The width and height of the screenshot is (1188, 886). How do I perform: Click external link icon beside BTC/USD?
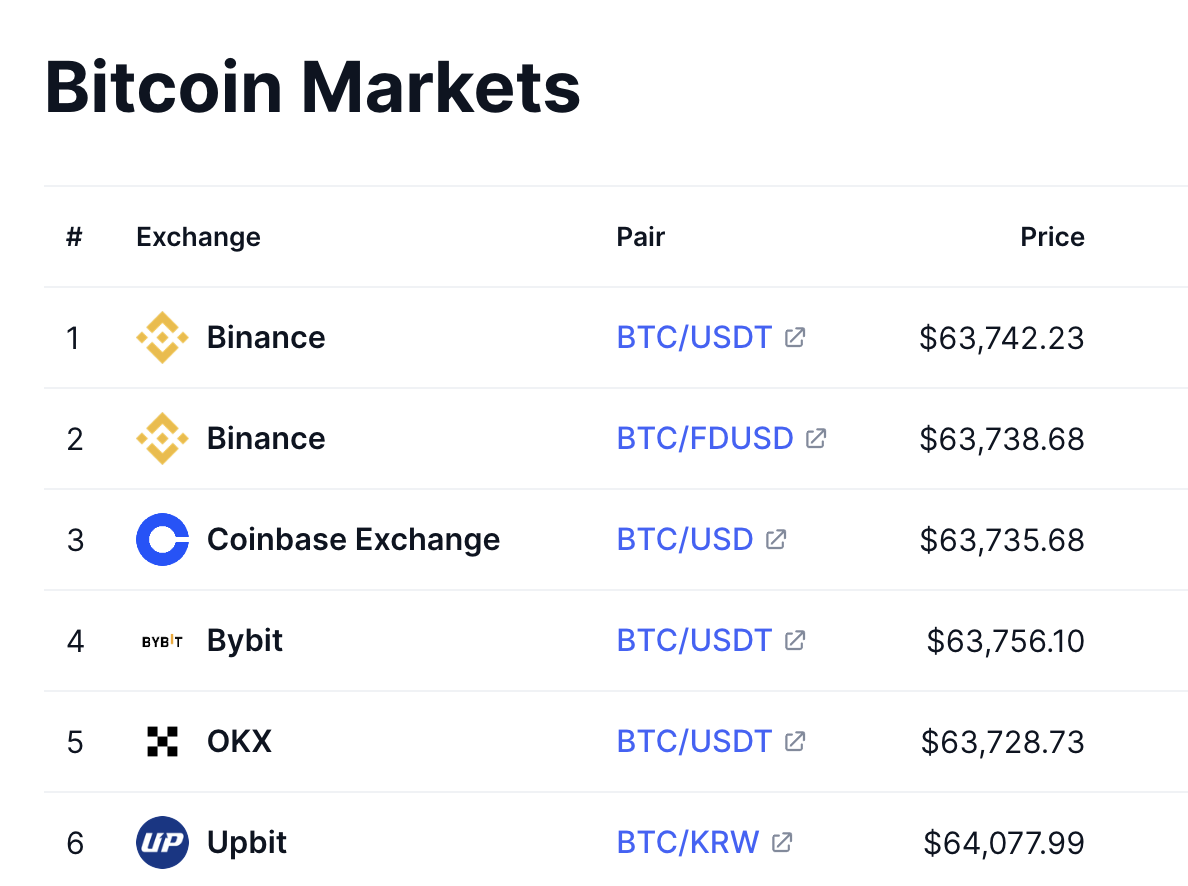776,540
